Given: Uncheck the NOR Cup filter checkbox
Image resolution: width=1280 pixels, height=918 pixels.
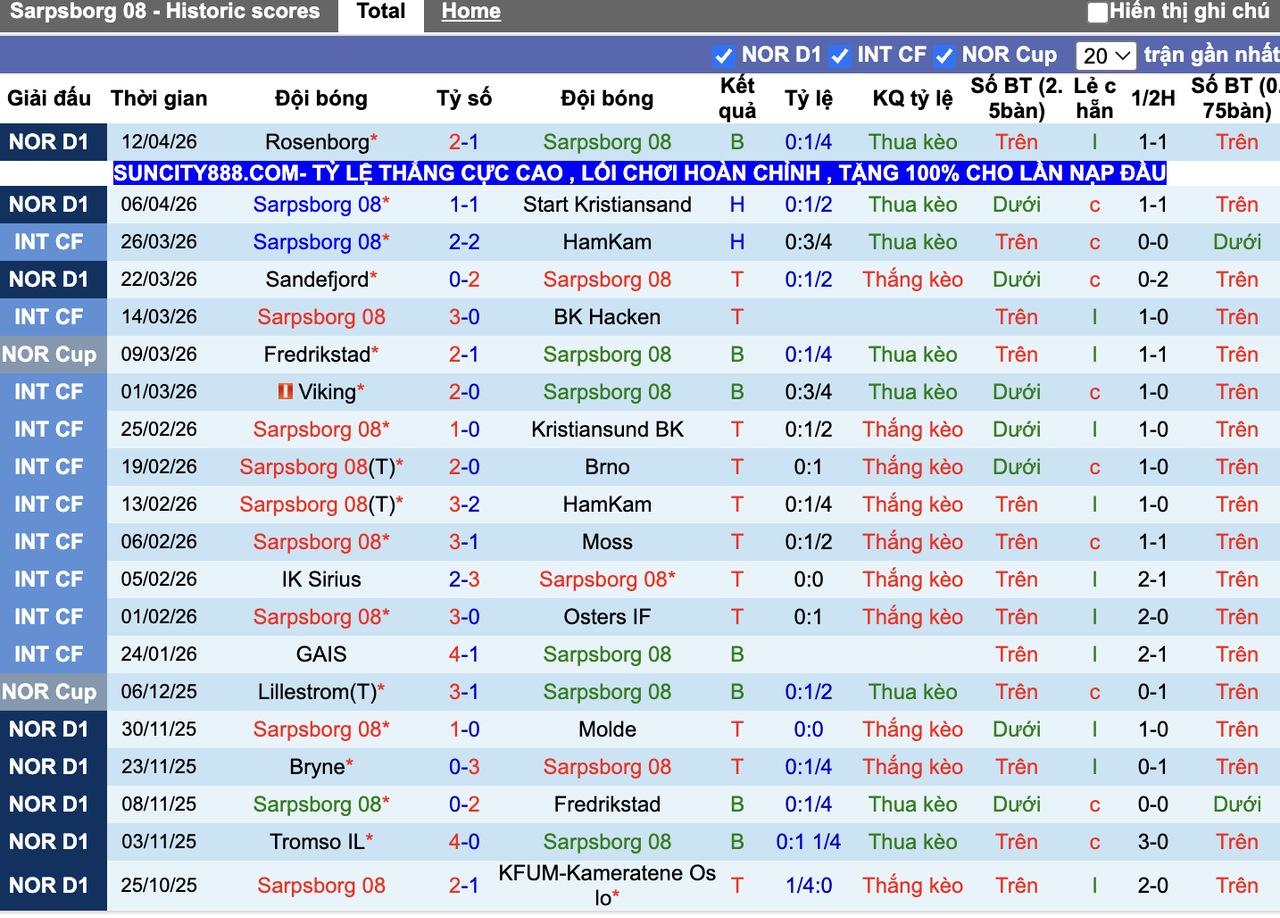Looking at the screenshot, I should (944, 56).
